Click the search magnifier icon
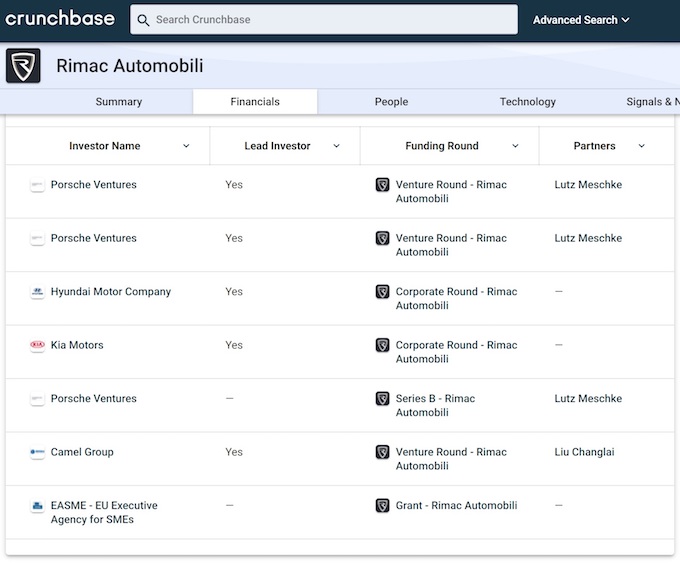Screen dimensions: 680x563 click(144, 20)
